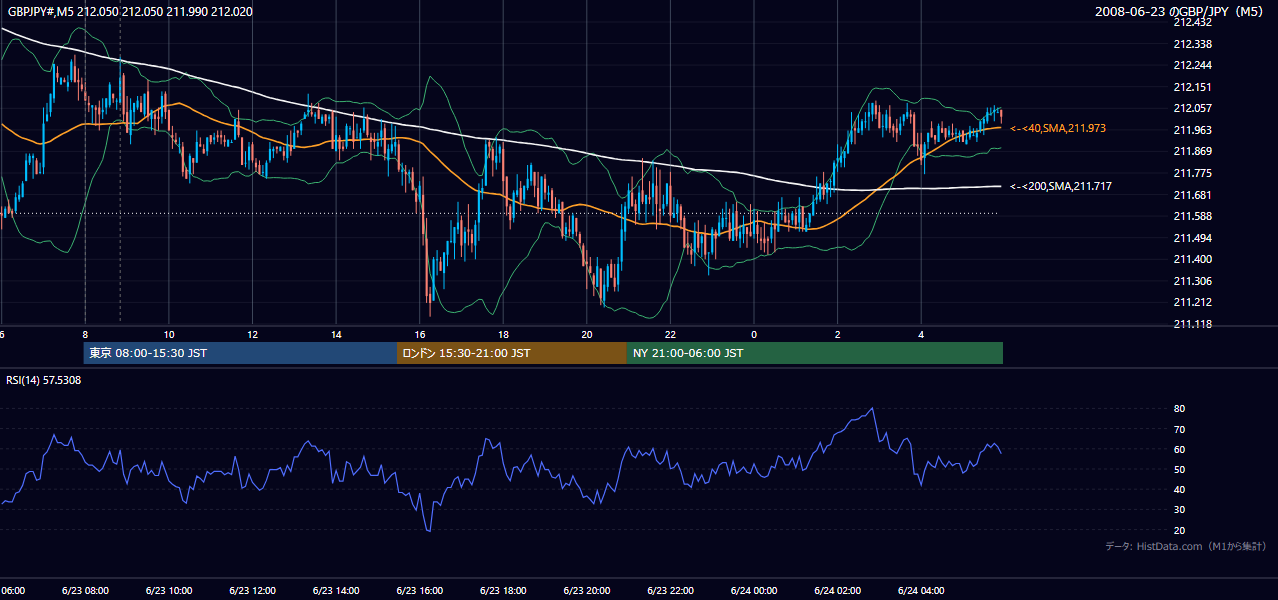
Task: Click the hour 18 tick on price chart axis
Action: pyautogui.click(x=504, y=334)
